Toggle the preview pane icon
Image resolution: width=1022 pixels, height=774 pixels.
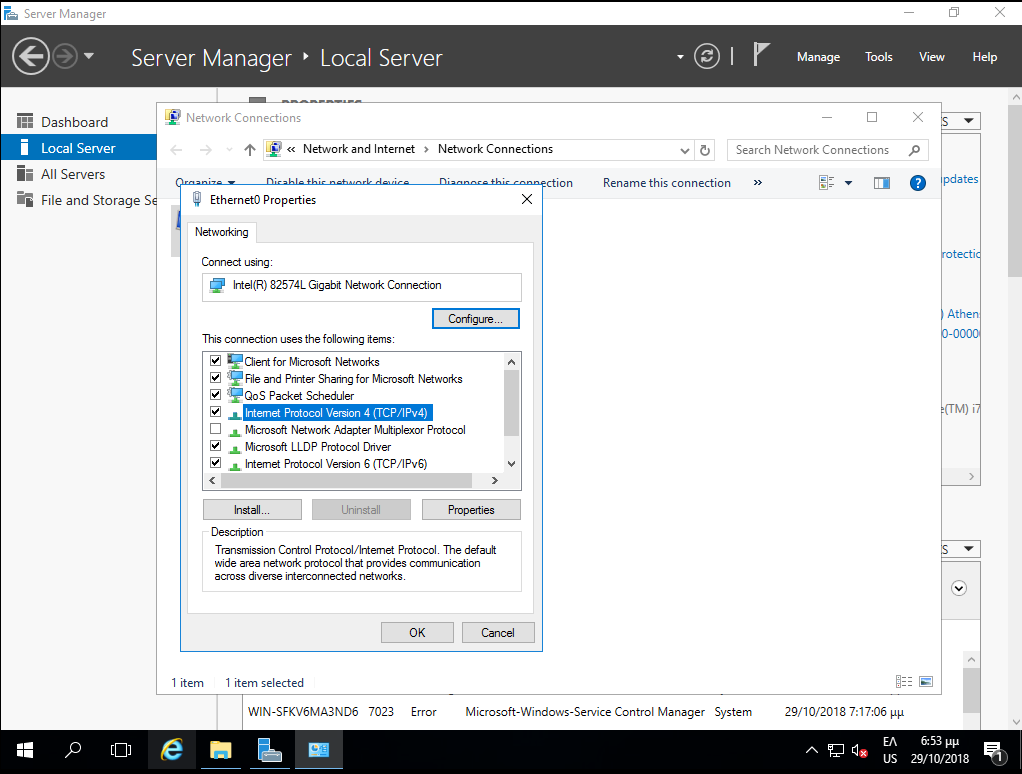(x=881, y=183)
